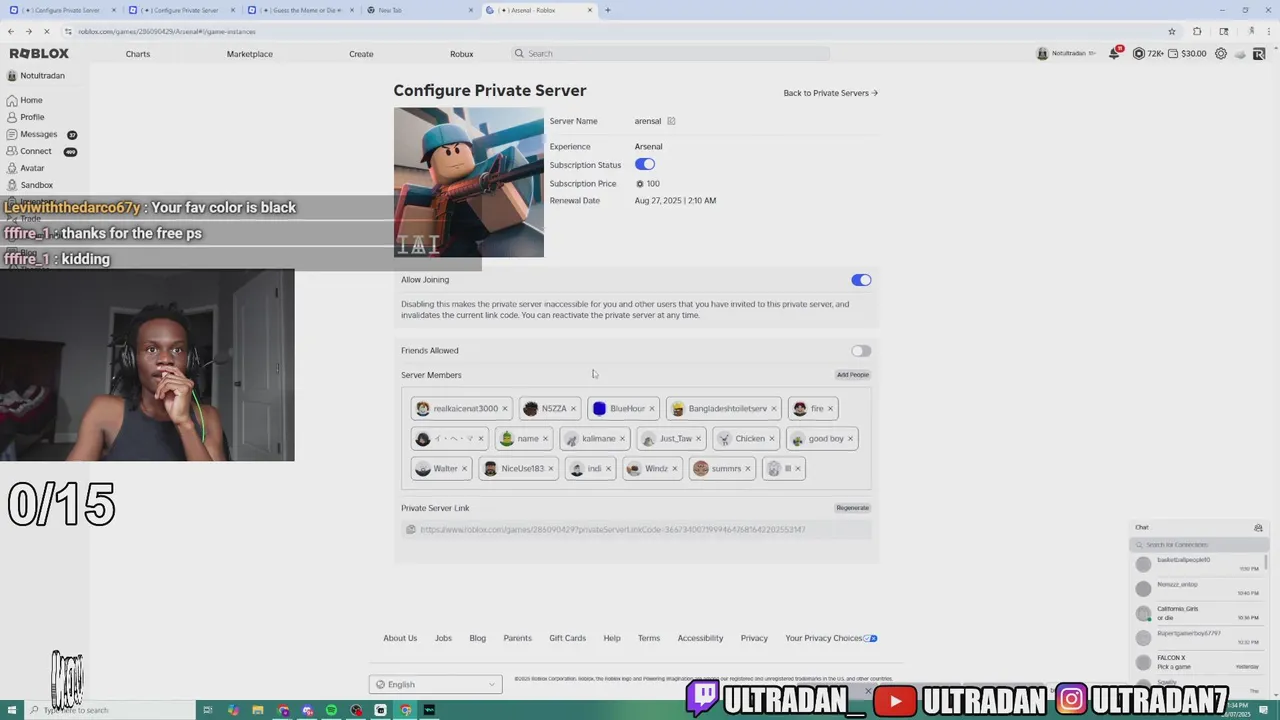The image size is (1280, 720).
Task: Open Marketplace in the Roblox navbar
Action: pyautogui.click(x=250, y=54)
